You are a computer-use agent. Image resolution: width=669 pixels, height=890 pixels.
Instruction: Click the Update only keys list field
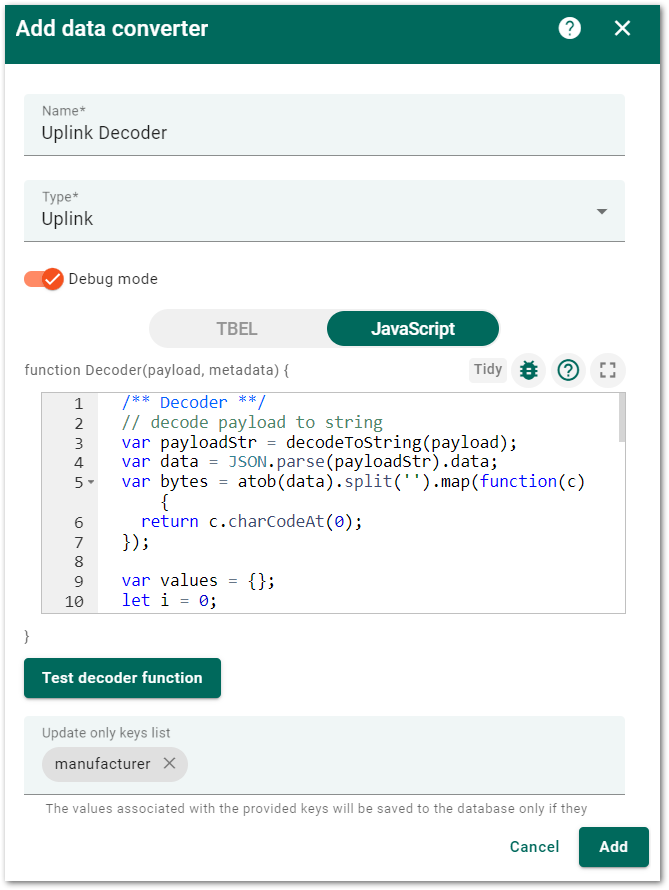324,755
